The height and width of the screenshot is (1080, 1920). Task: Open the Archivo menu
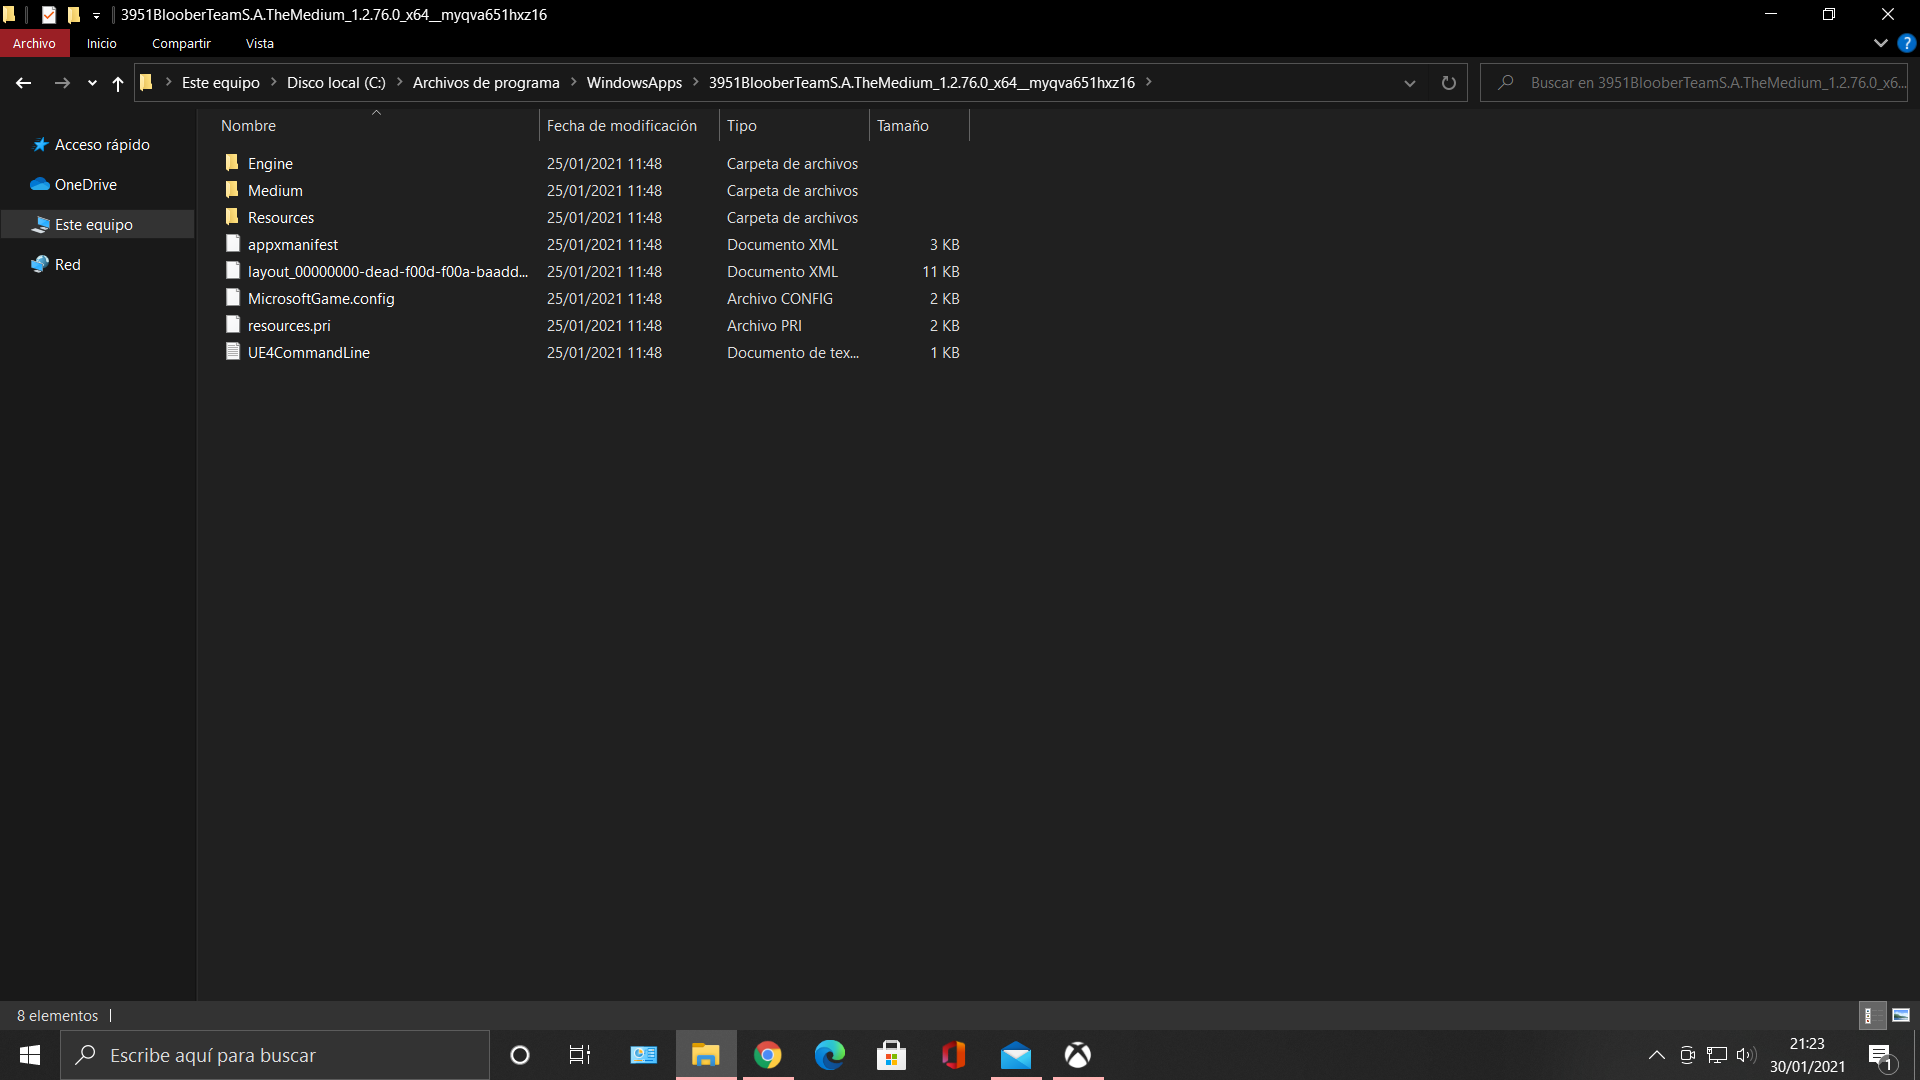click(34, 43)
